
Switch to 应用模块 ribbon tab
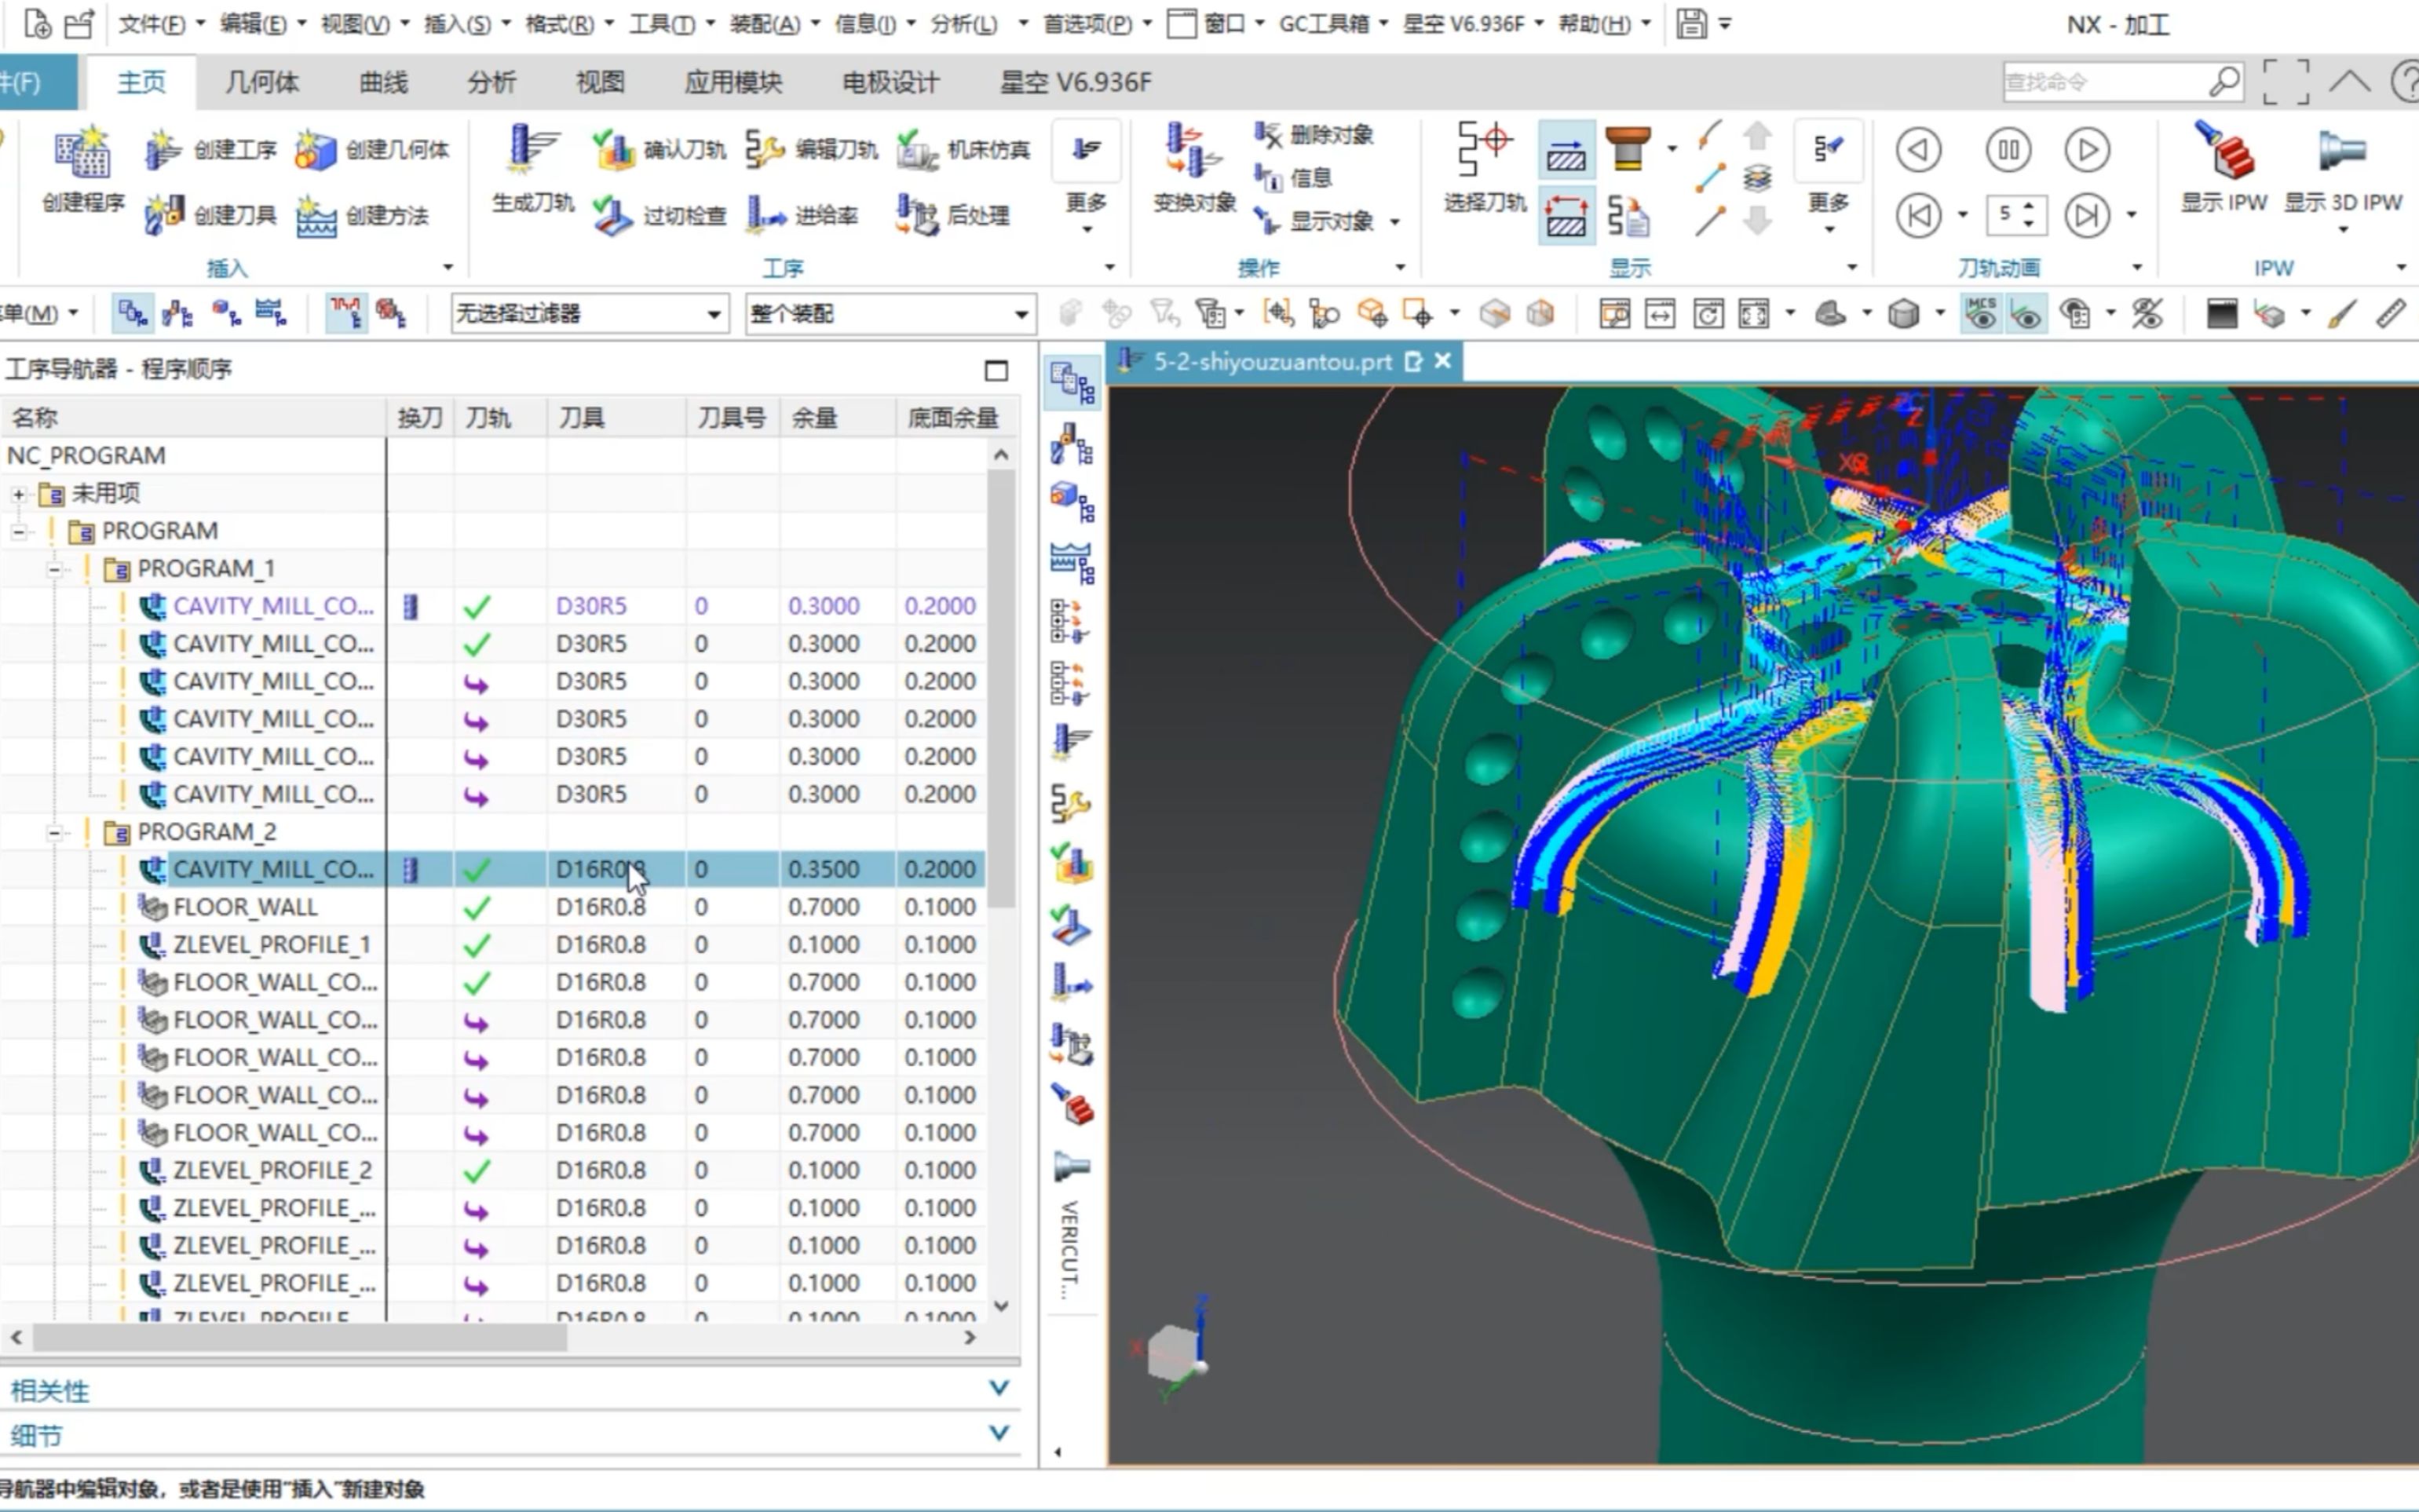tap(733, 82)
